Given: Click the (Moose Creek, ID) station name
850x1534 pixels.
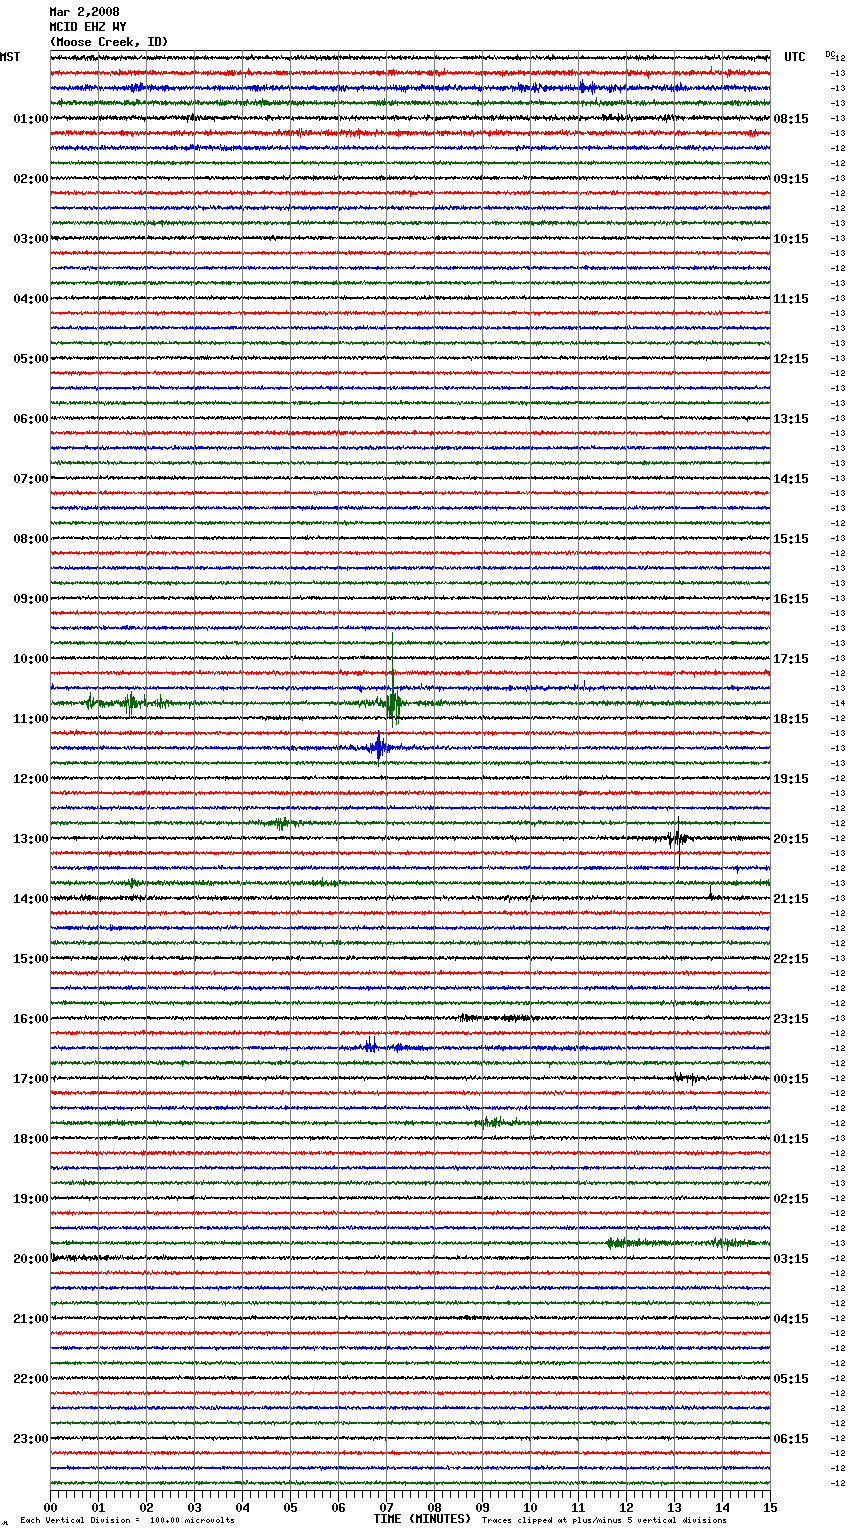Looking at the screenshot, I should pyautogui.click(x=109, y=42).
